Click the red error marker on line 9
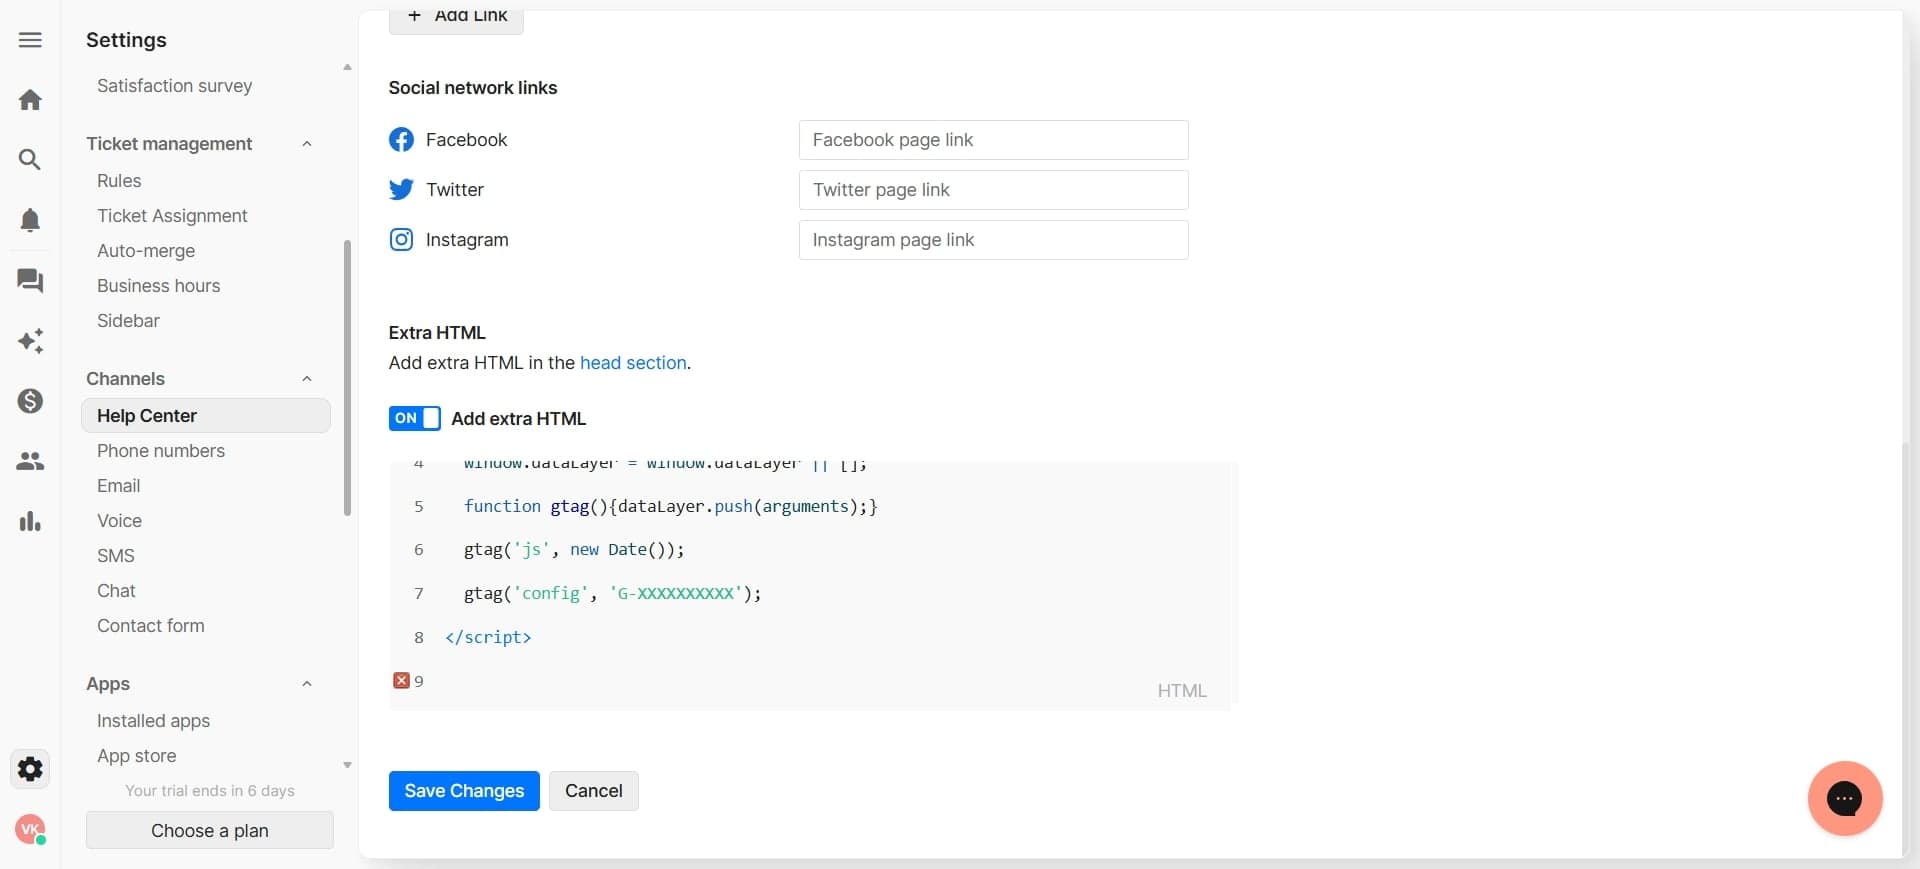Image resolution: width=1920 pixels, height=869 pixels. coord(401,681)
